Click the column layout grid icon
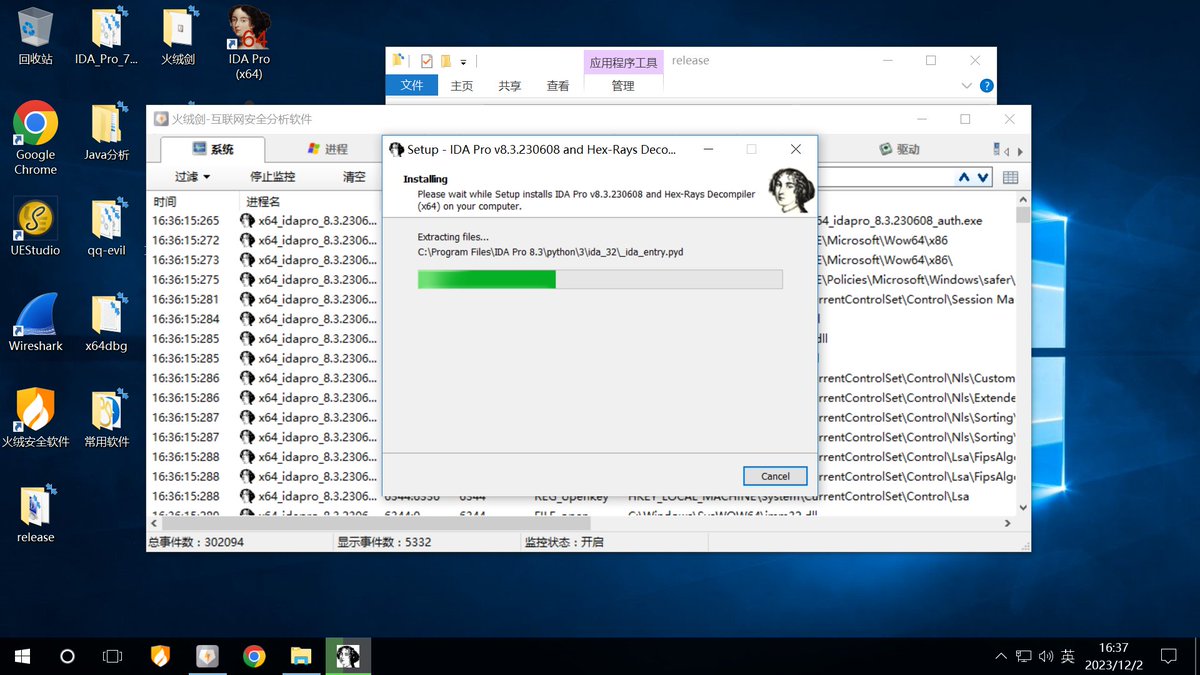 pyautogui.click(x=1010, y=177)
